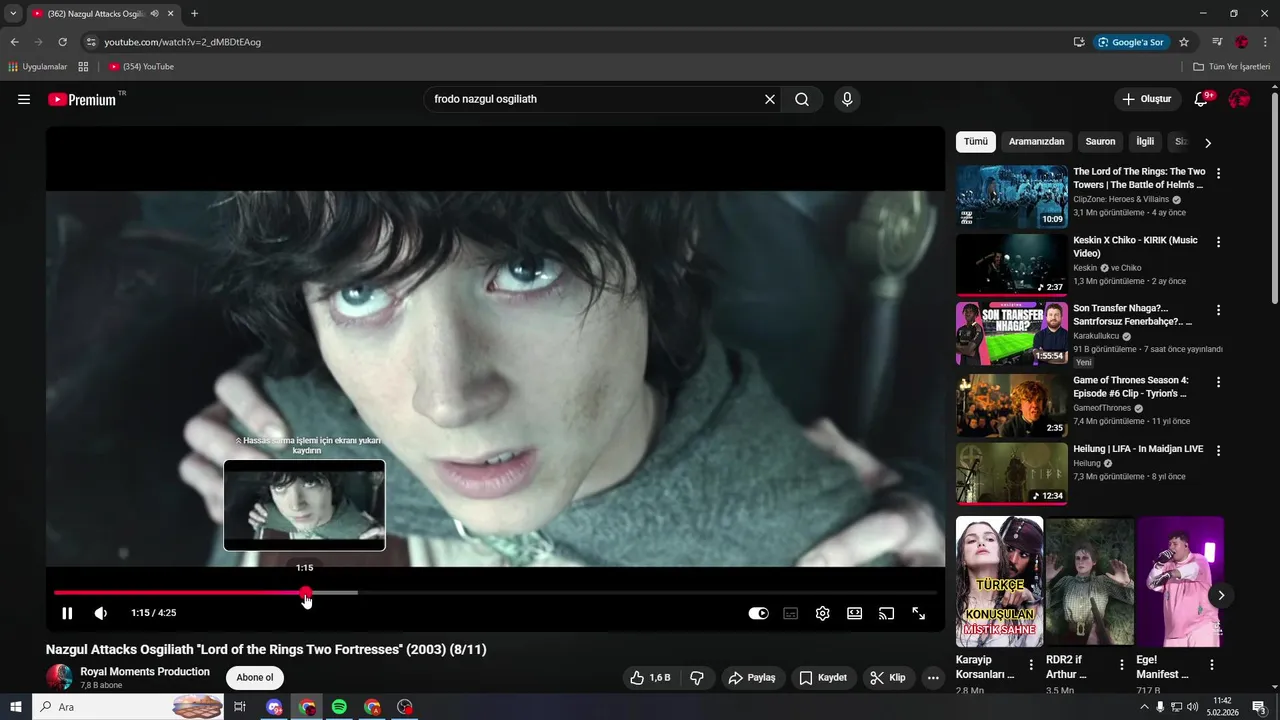Open options for Game of Thrones clip

click(x=1218, y=382)
